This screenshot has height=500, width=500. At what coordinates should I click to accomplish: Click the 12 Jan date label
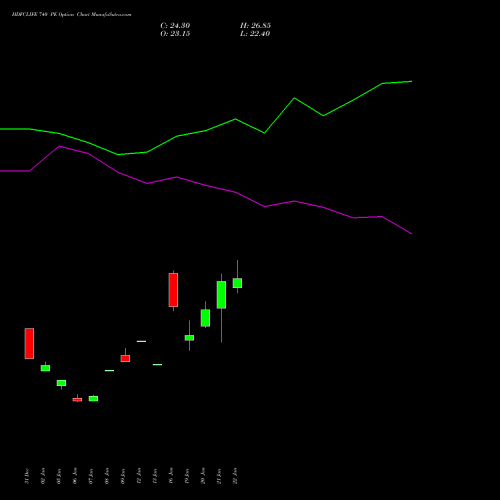[139, 476]
